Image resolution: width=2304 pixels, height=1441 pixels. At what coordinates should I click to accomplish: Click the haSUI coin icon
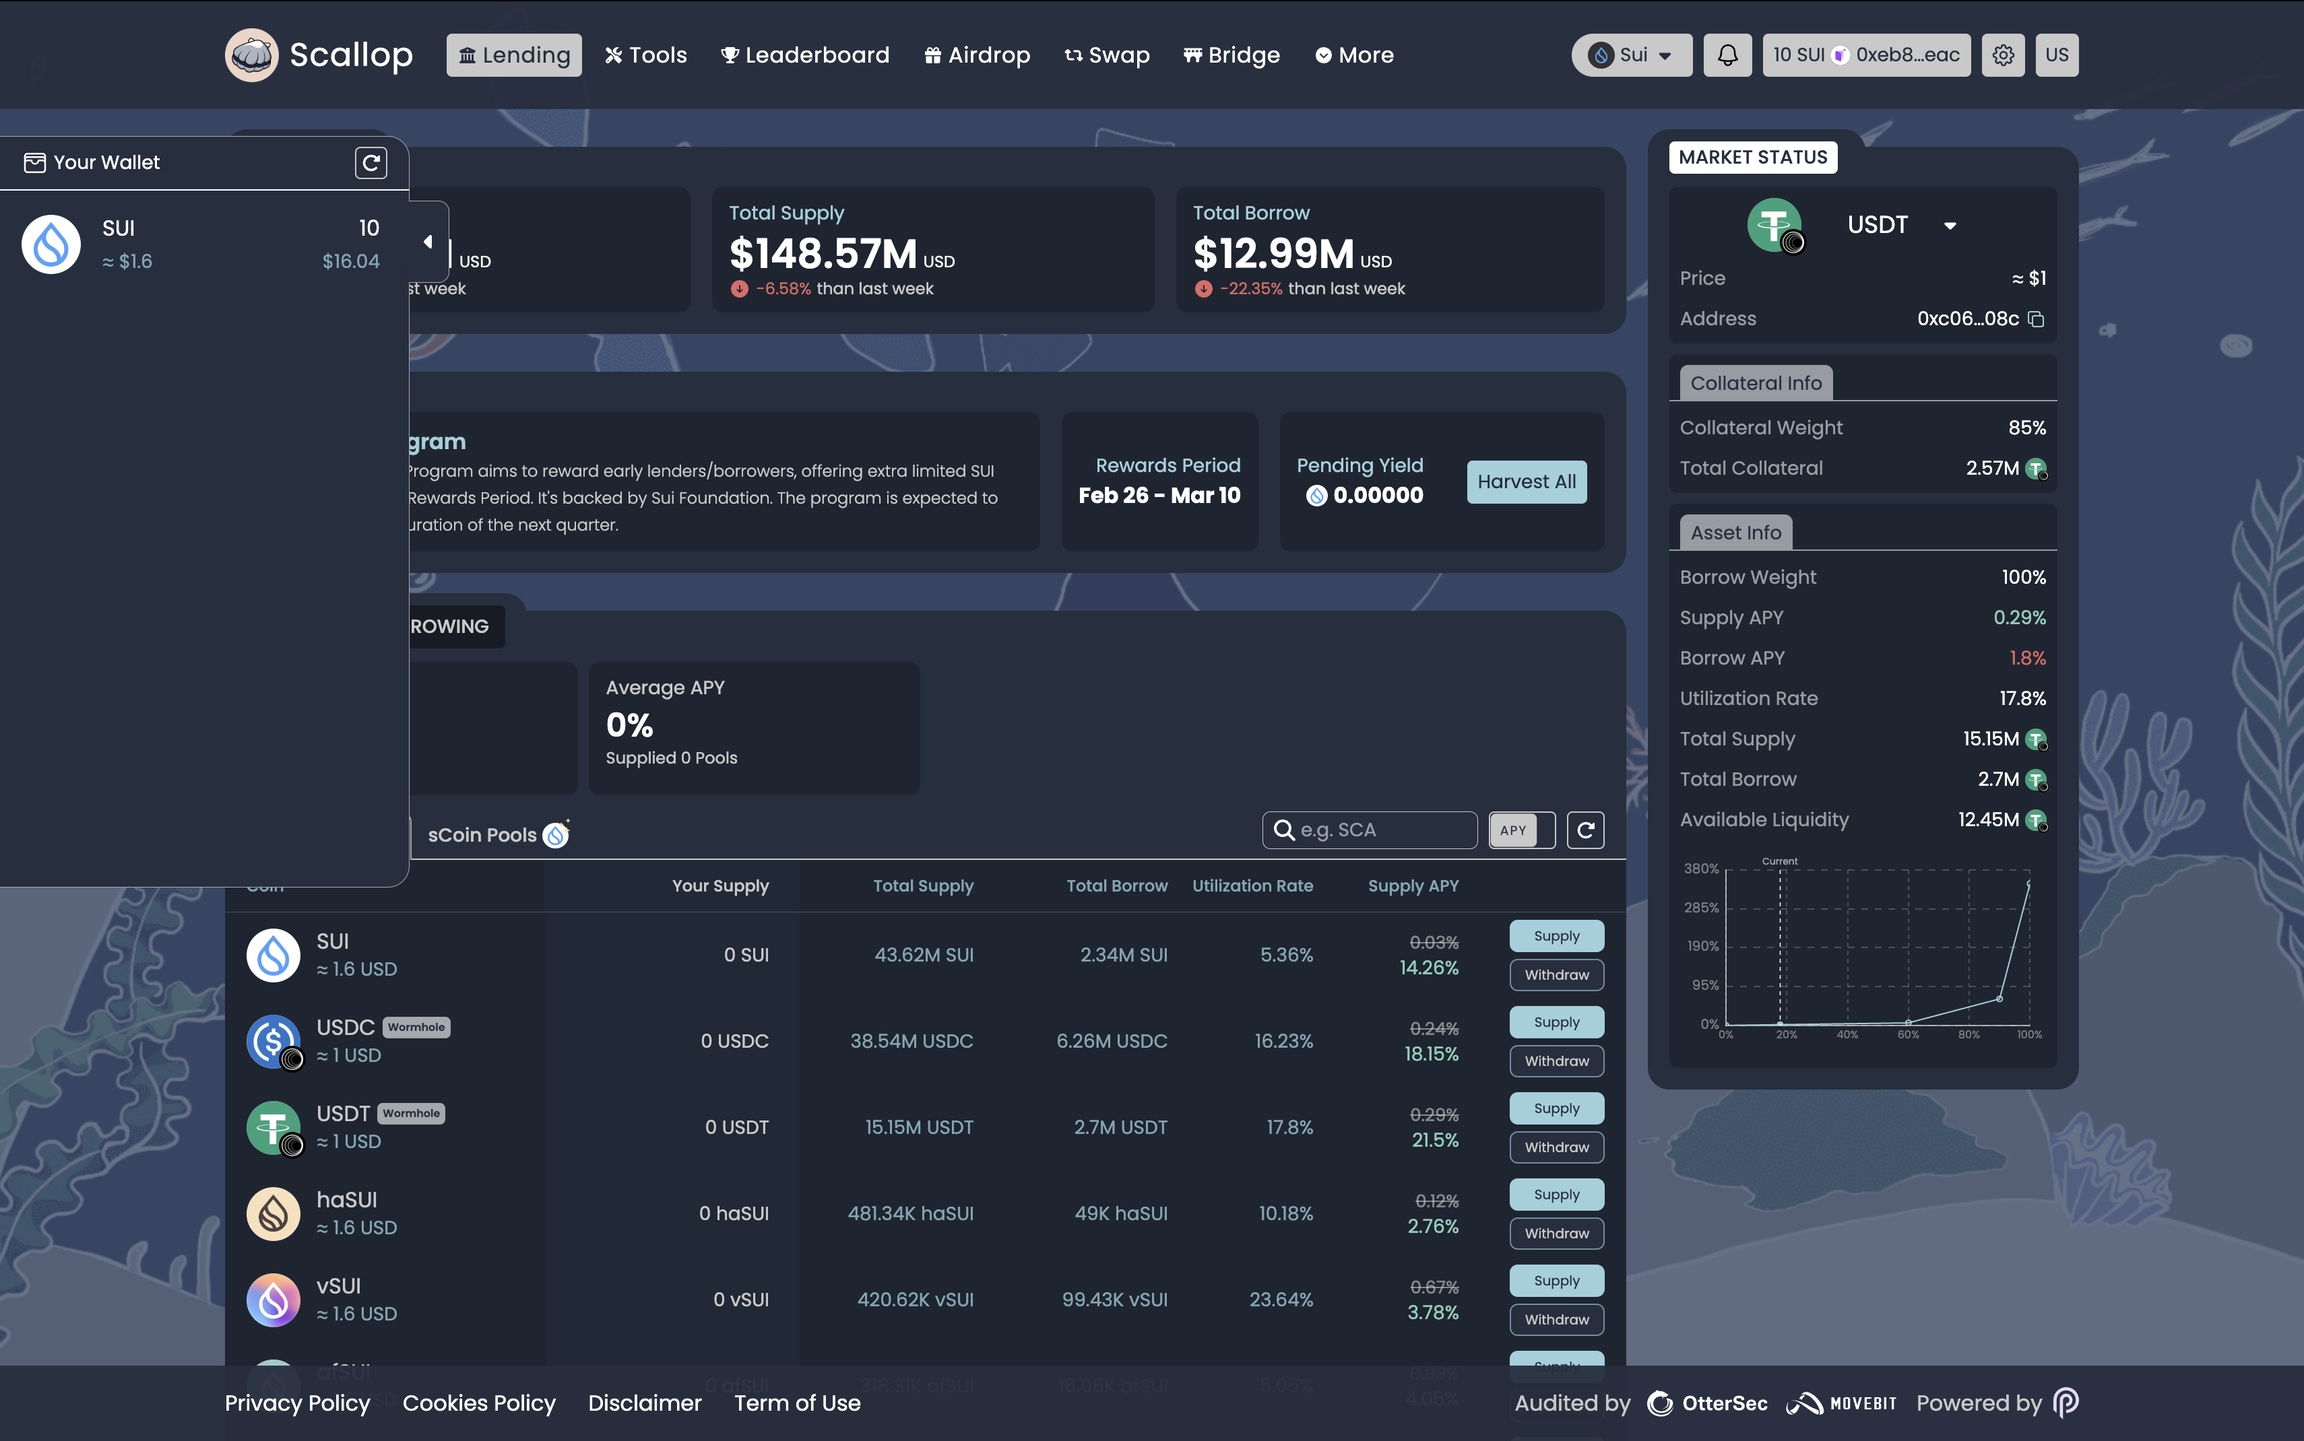point(273,1213)
